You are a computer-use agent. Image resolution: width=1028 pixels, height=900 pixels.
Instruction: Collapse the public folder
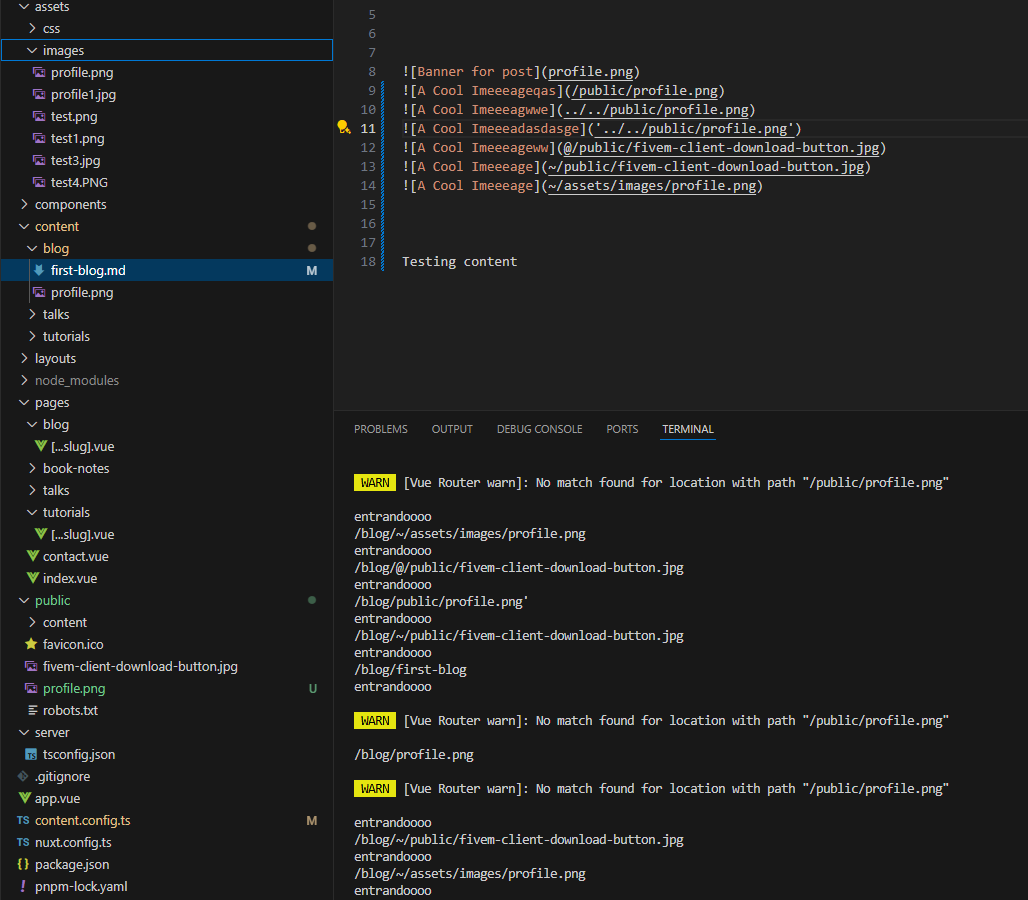click(x=24, y=600)
